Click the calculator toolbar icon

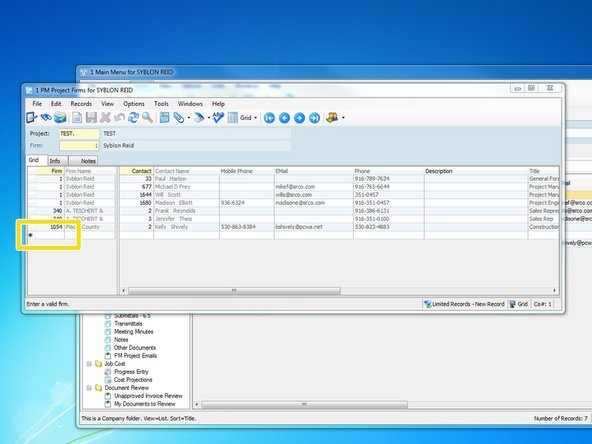click(164, 118)
